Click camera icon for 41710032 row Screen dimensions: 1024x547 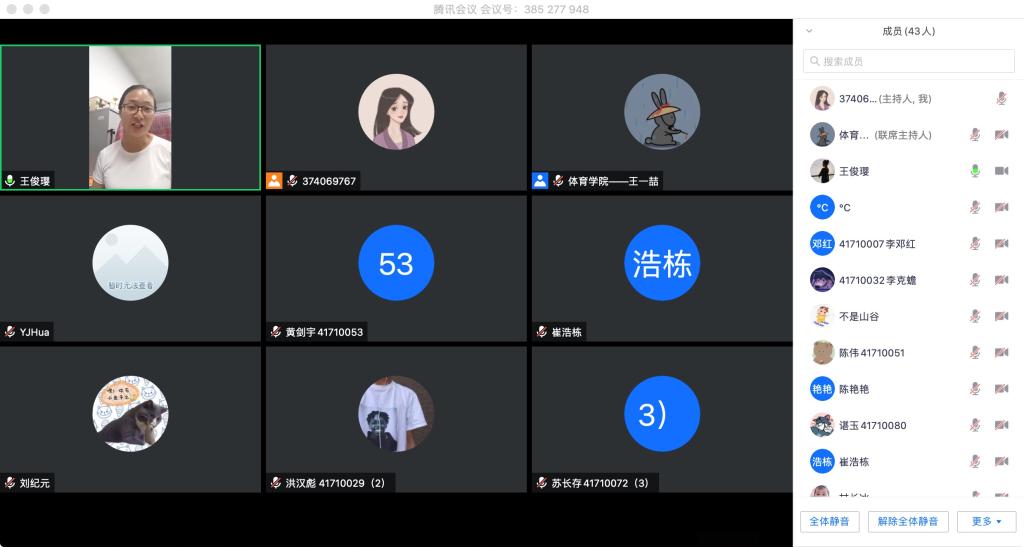click(1001, 280)
